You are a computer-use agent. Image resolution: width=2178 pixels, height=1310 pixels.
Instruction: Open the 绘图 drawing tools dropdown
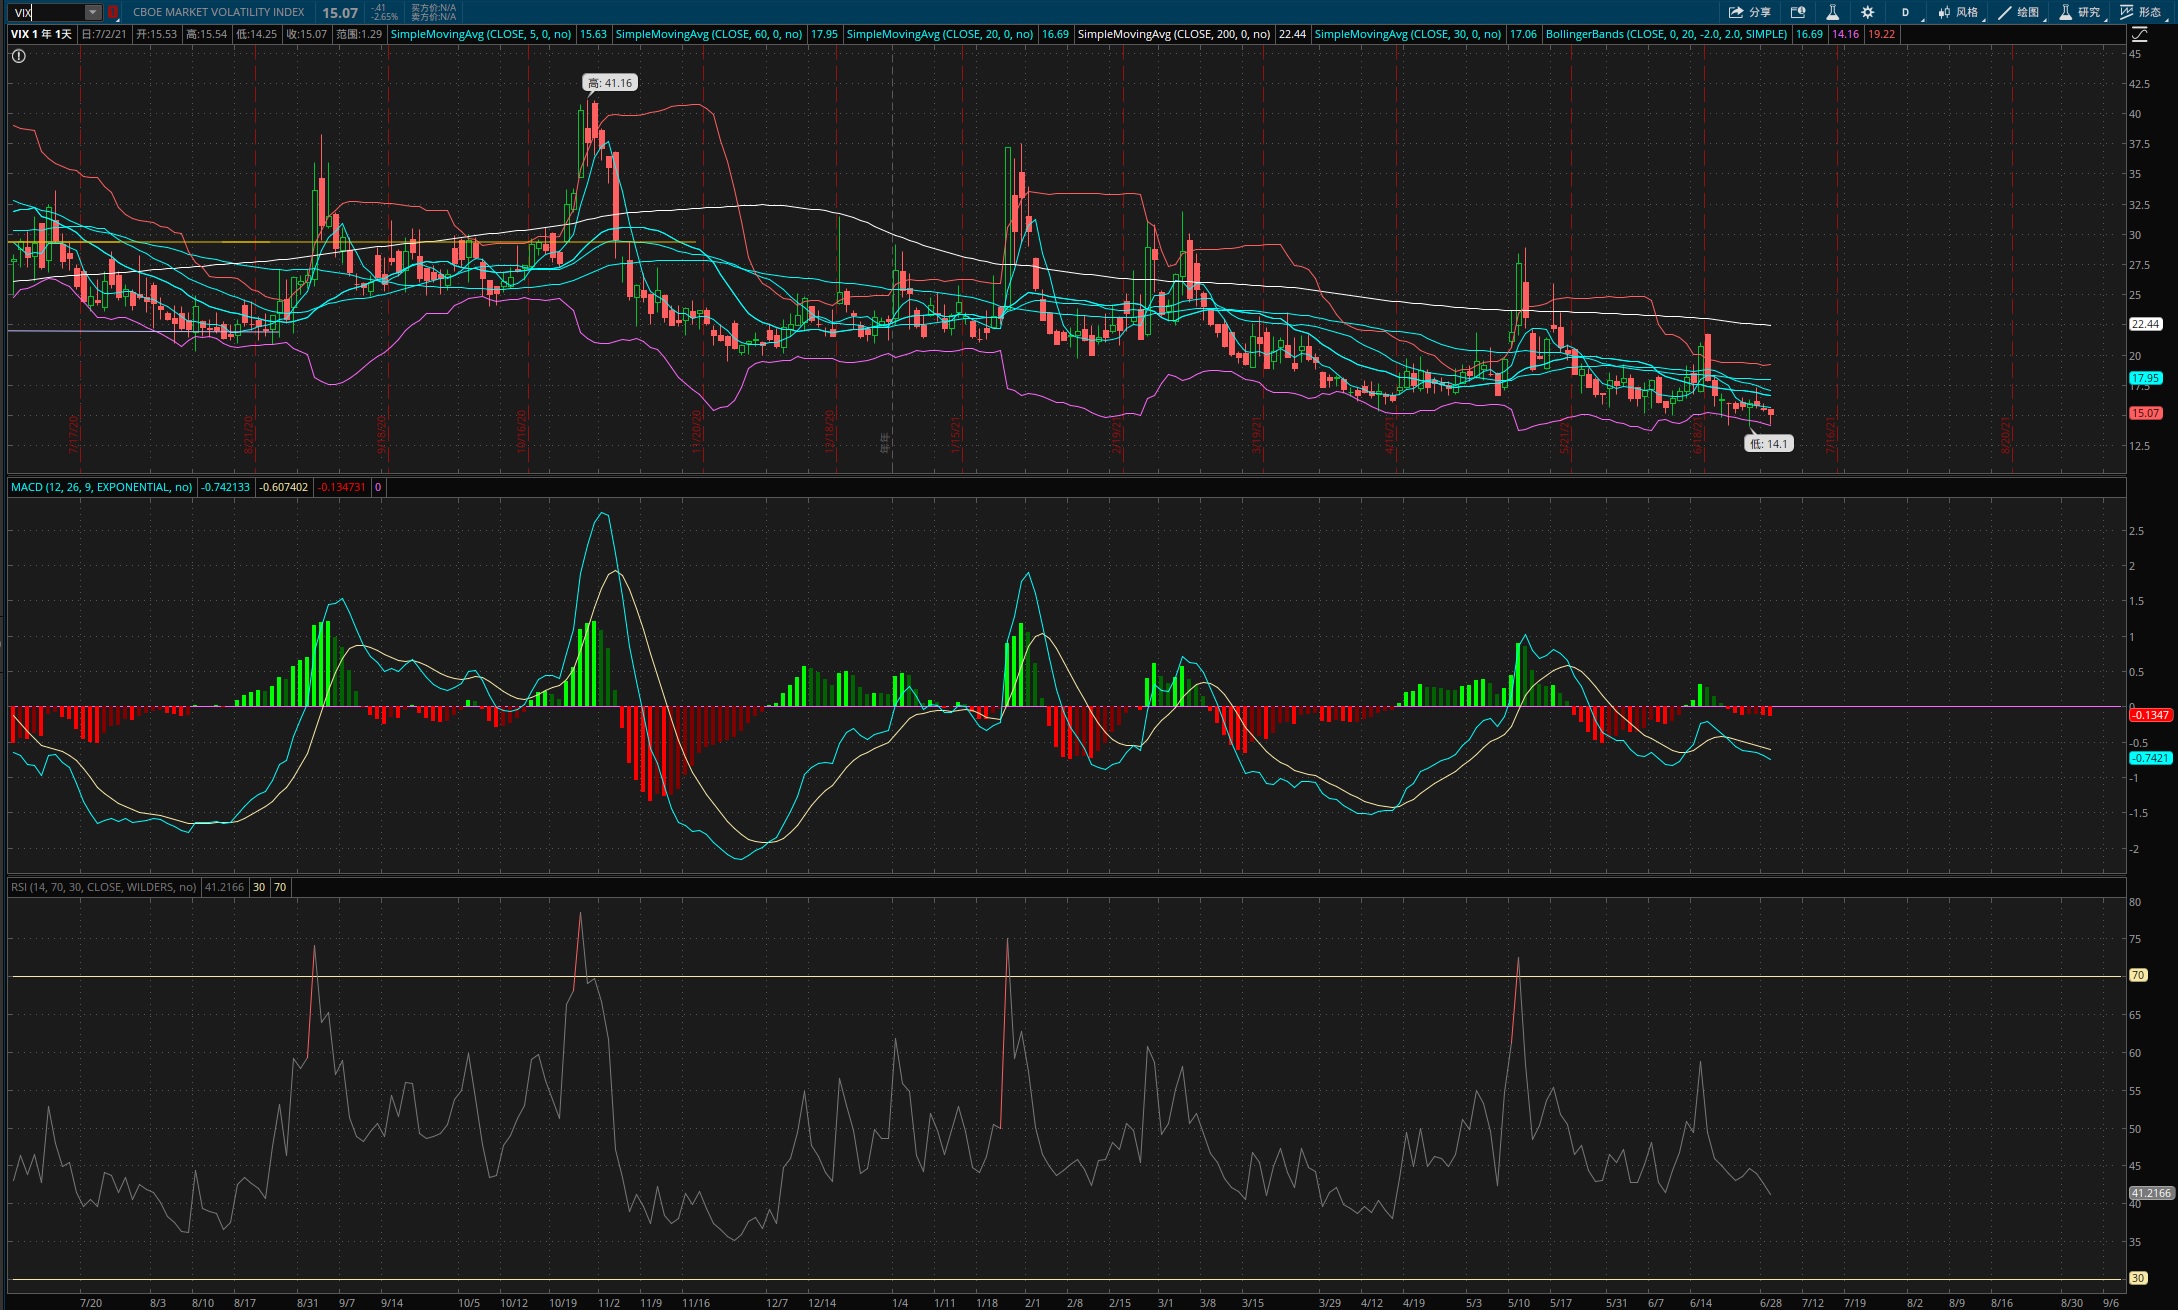point(2020,12)
